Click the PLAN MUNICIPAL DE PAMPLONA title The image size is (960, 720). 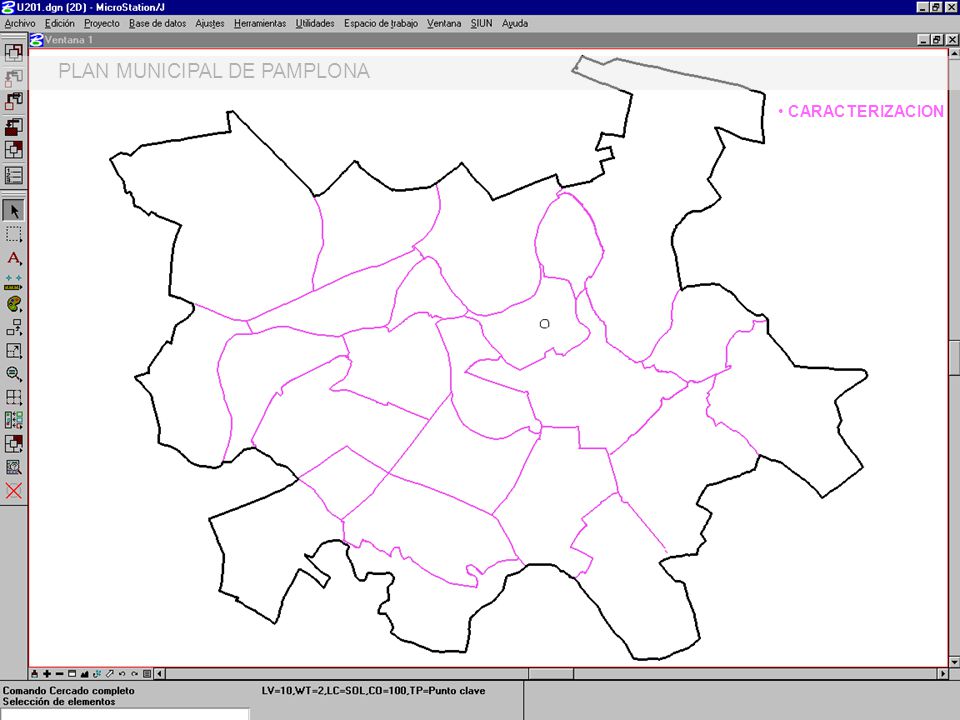tap(214, 71)
